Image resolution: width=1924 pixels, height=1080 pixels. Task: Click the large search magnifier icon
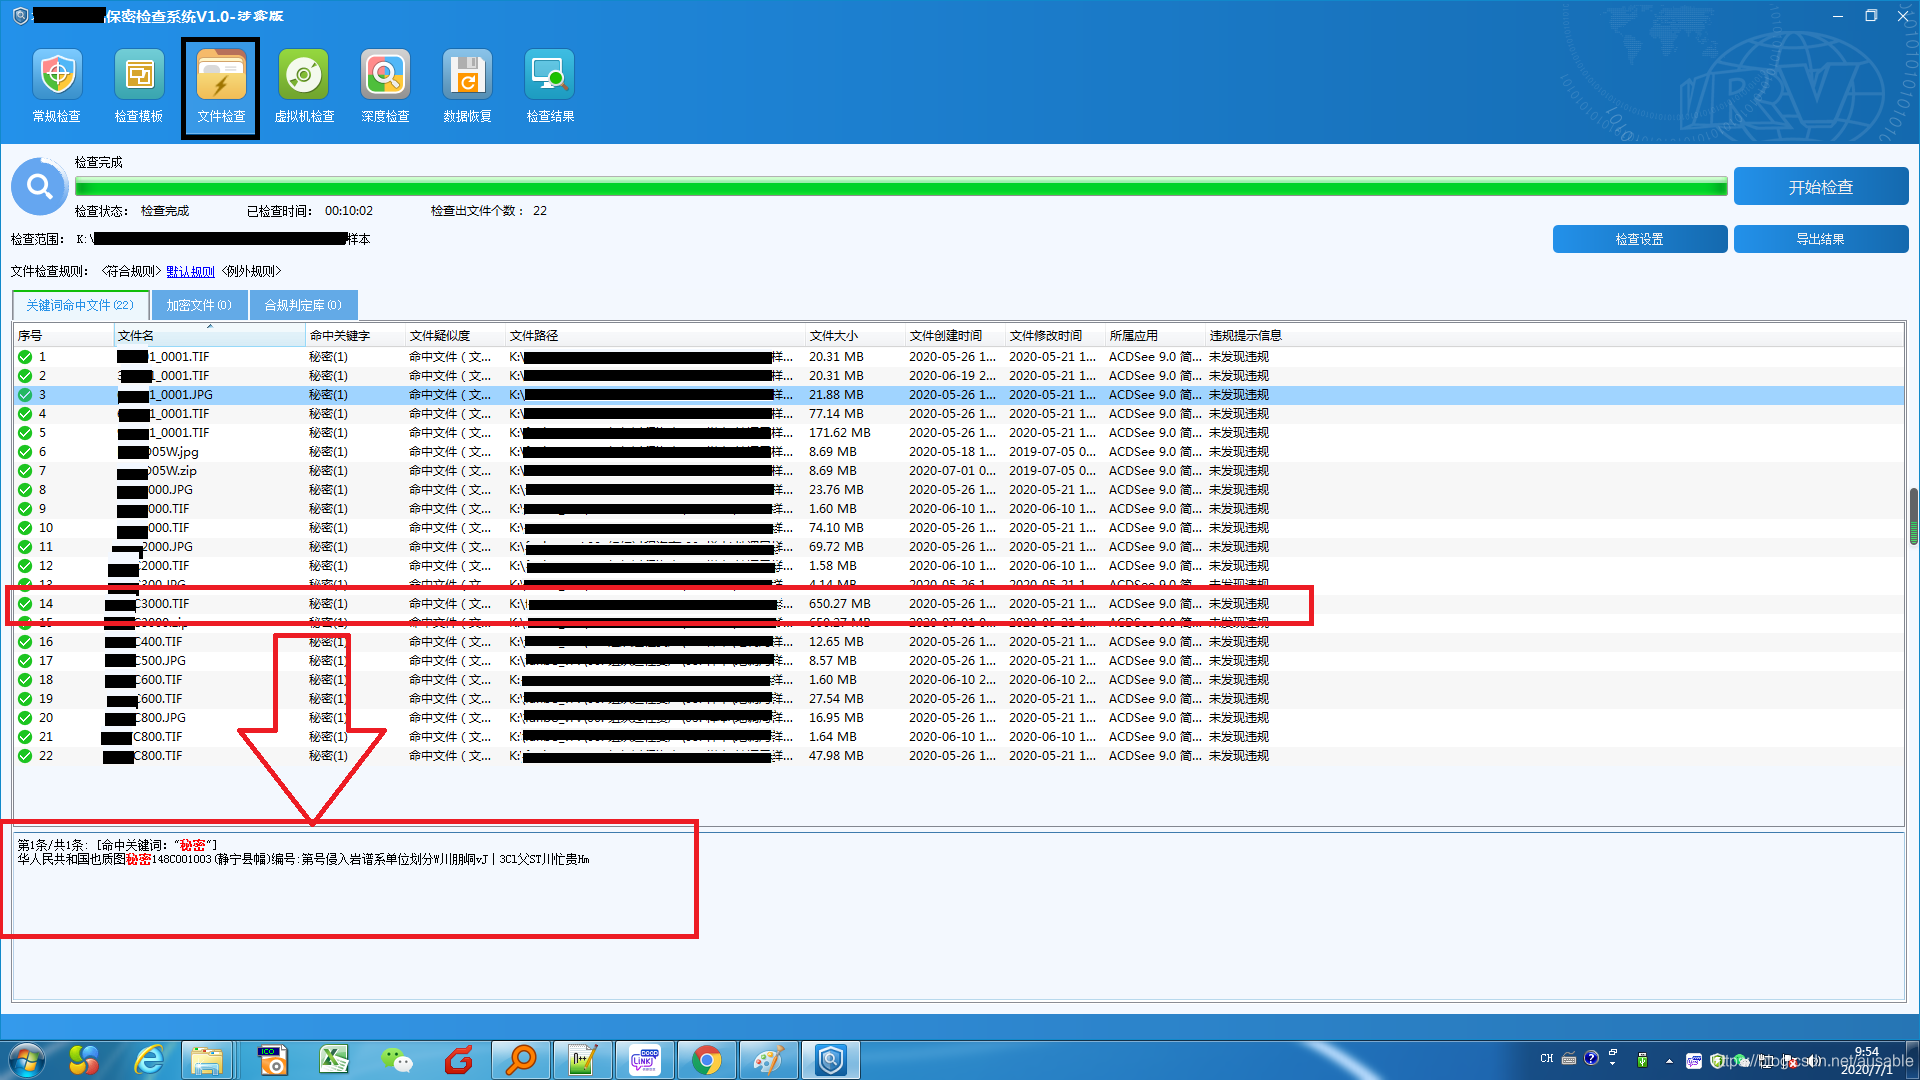40,187
